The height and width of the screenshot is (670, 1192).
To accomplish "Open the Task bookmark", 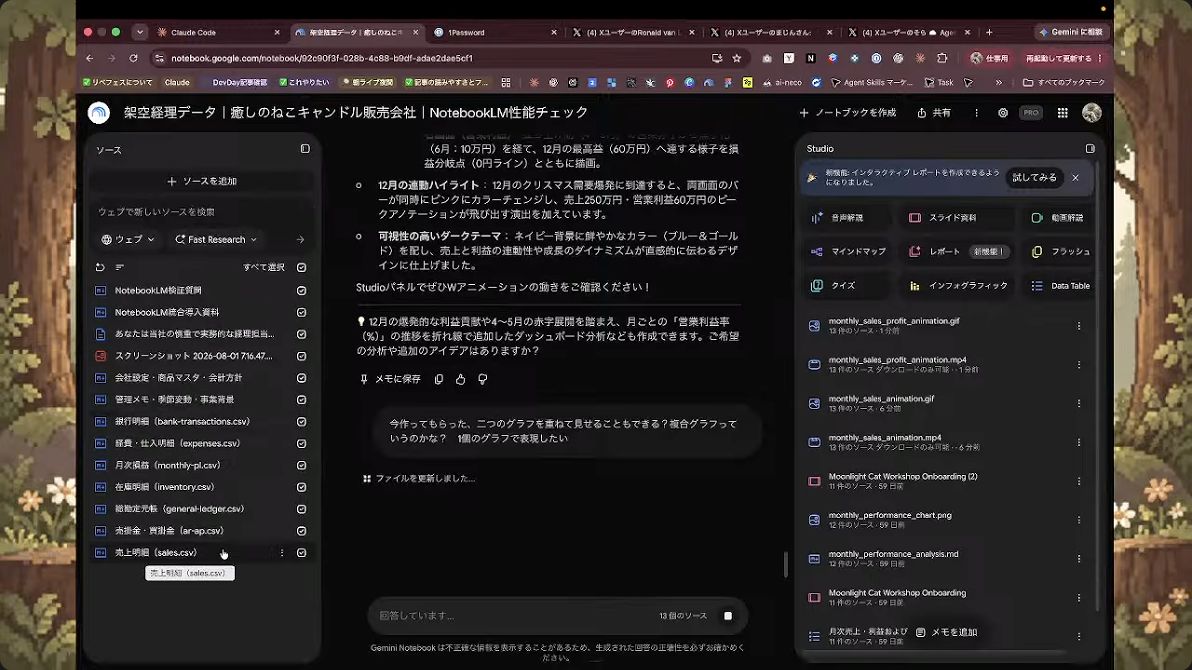I will (x=939, y=82).
